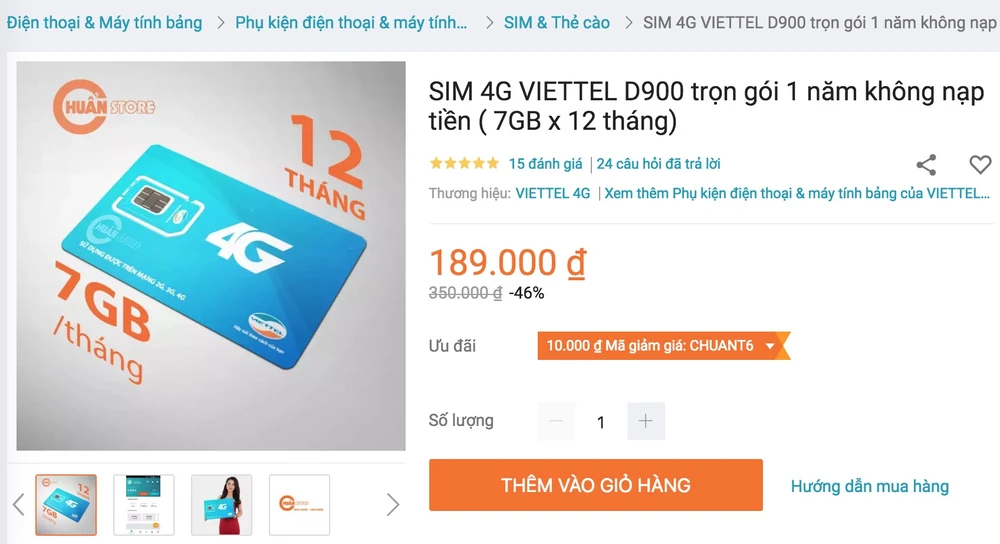This screenshot has height=544, width=1000.
Task: Increase quantity with plus button
Action: (x=645, y=421)
